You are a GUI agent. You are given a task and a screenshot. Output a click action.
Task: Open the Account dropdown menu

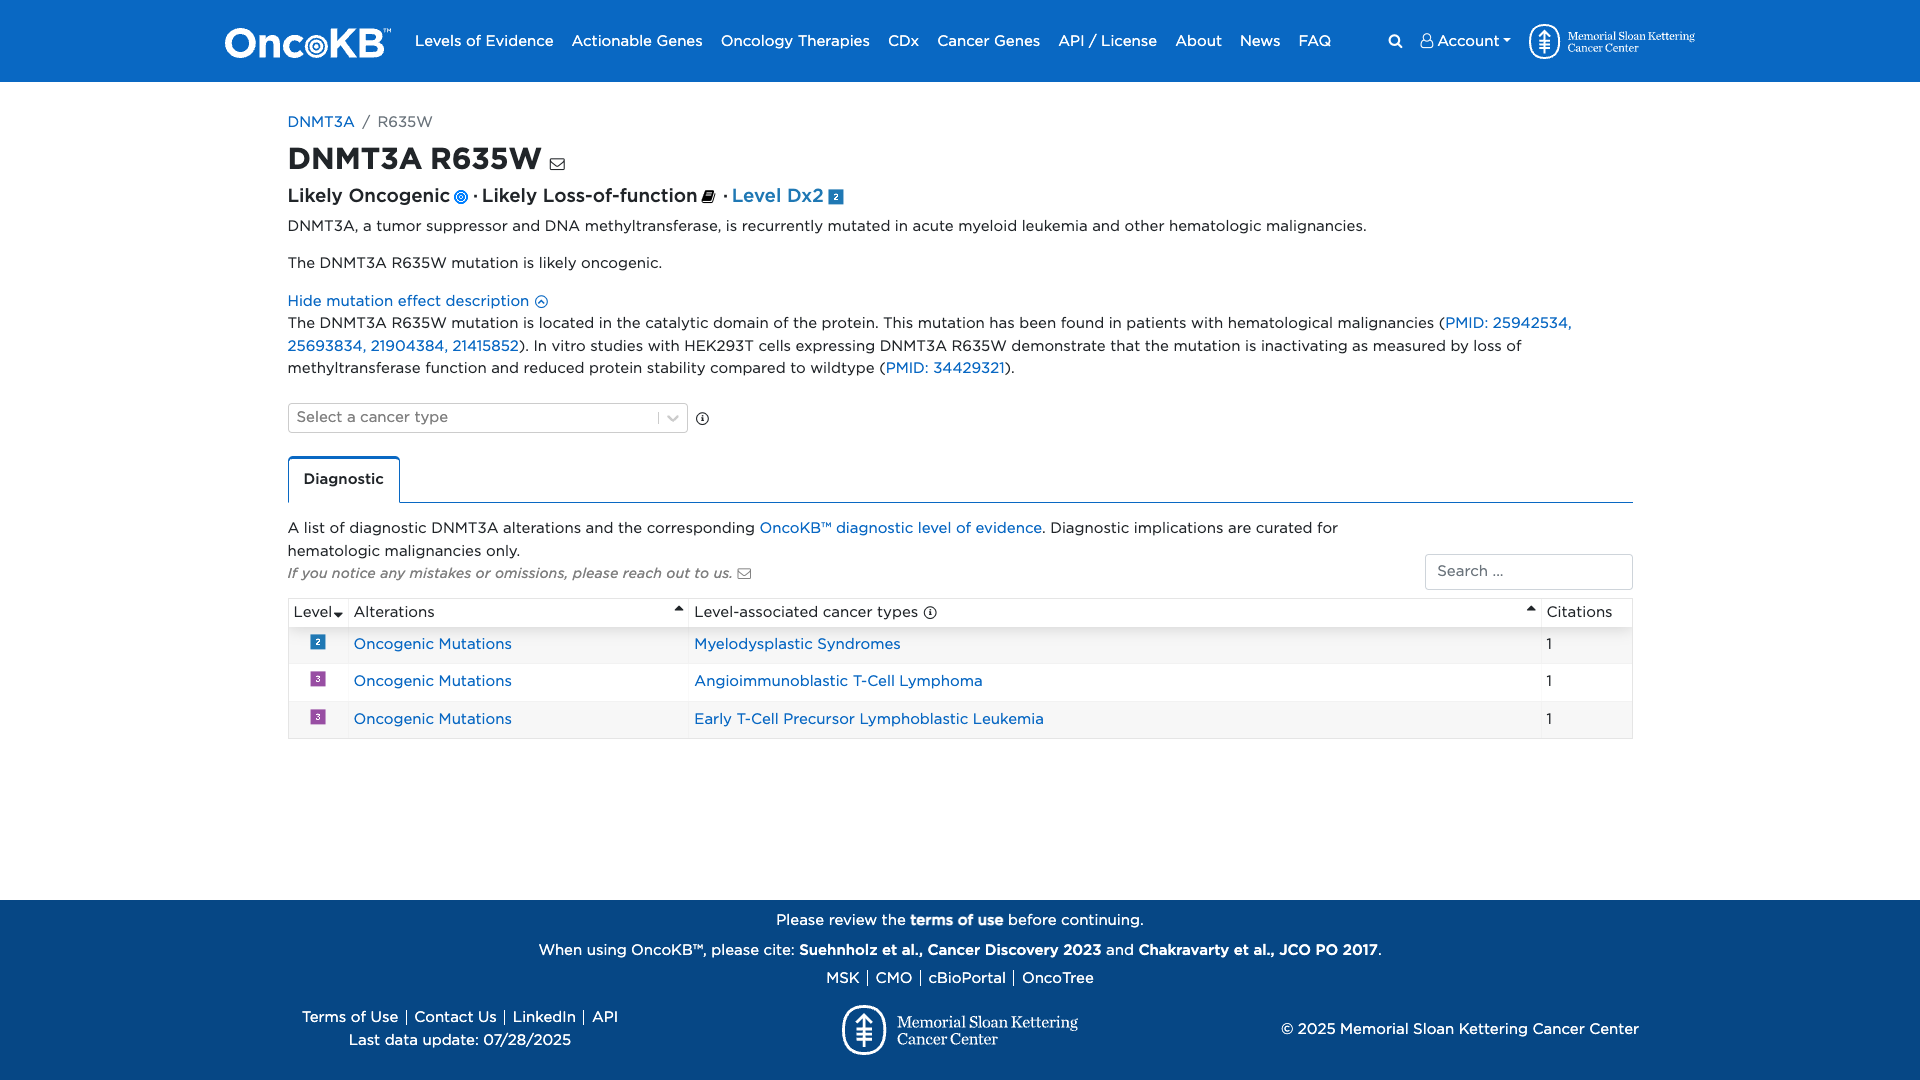click(x=1465, y=41)
